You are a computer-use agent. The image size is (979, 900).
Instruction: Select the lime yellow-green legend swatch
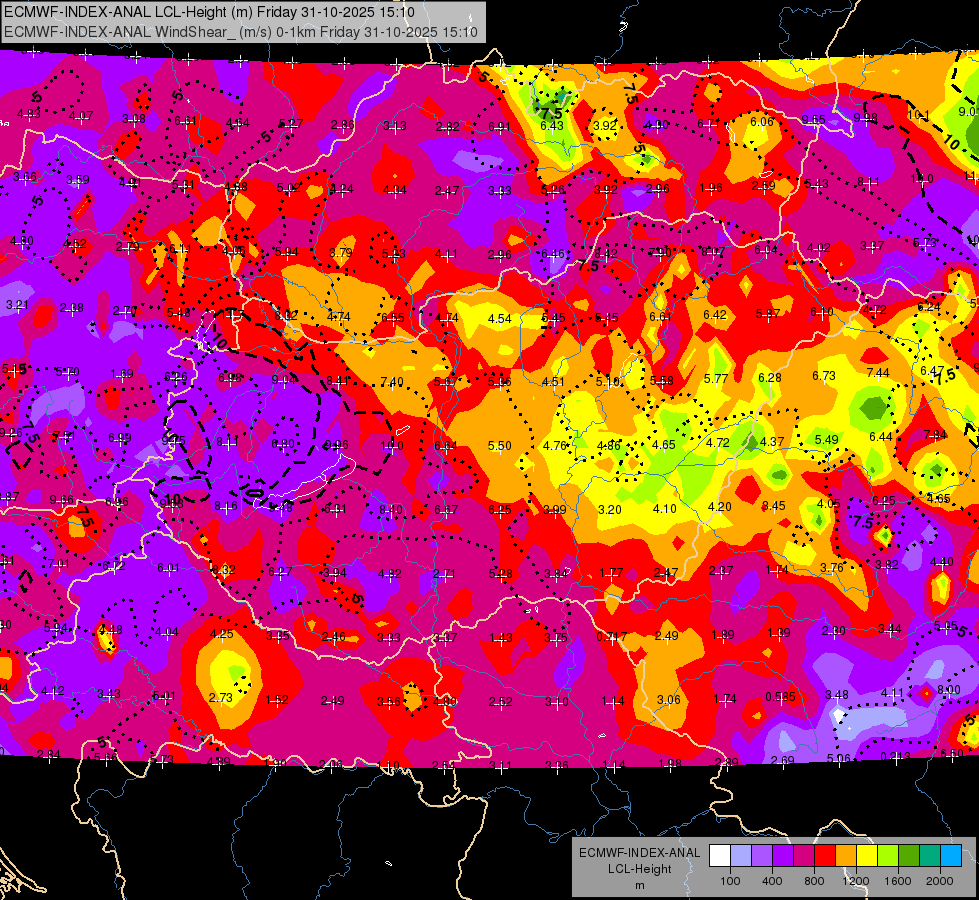(x=888, y=856)
